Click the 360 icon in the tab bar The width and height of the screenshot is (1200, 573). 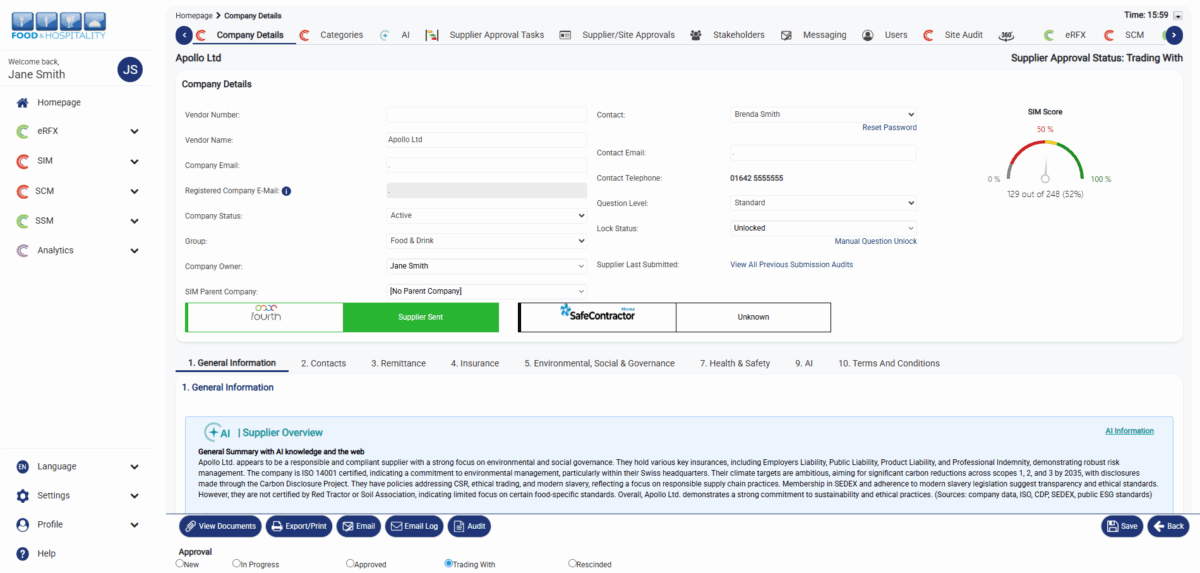(1007, 35)
